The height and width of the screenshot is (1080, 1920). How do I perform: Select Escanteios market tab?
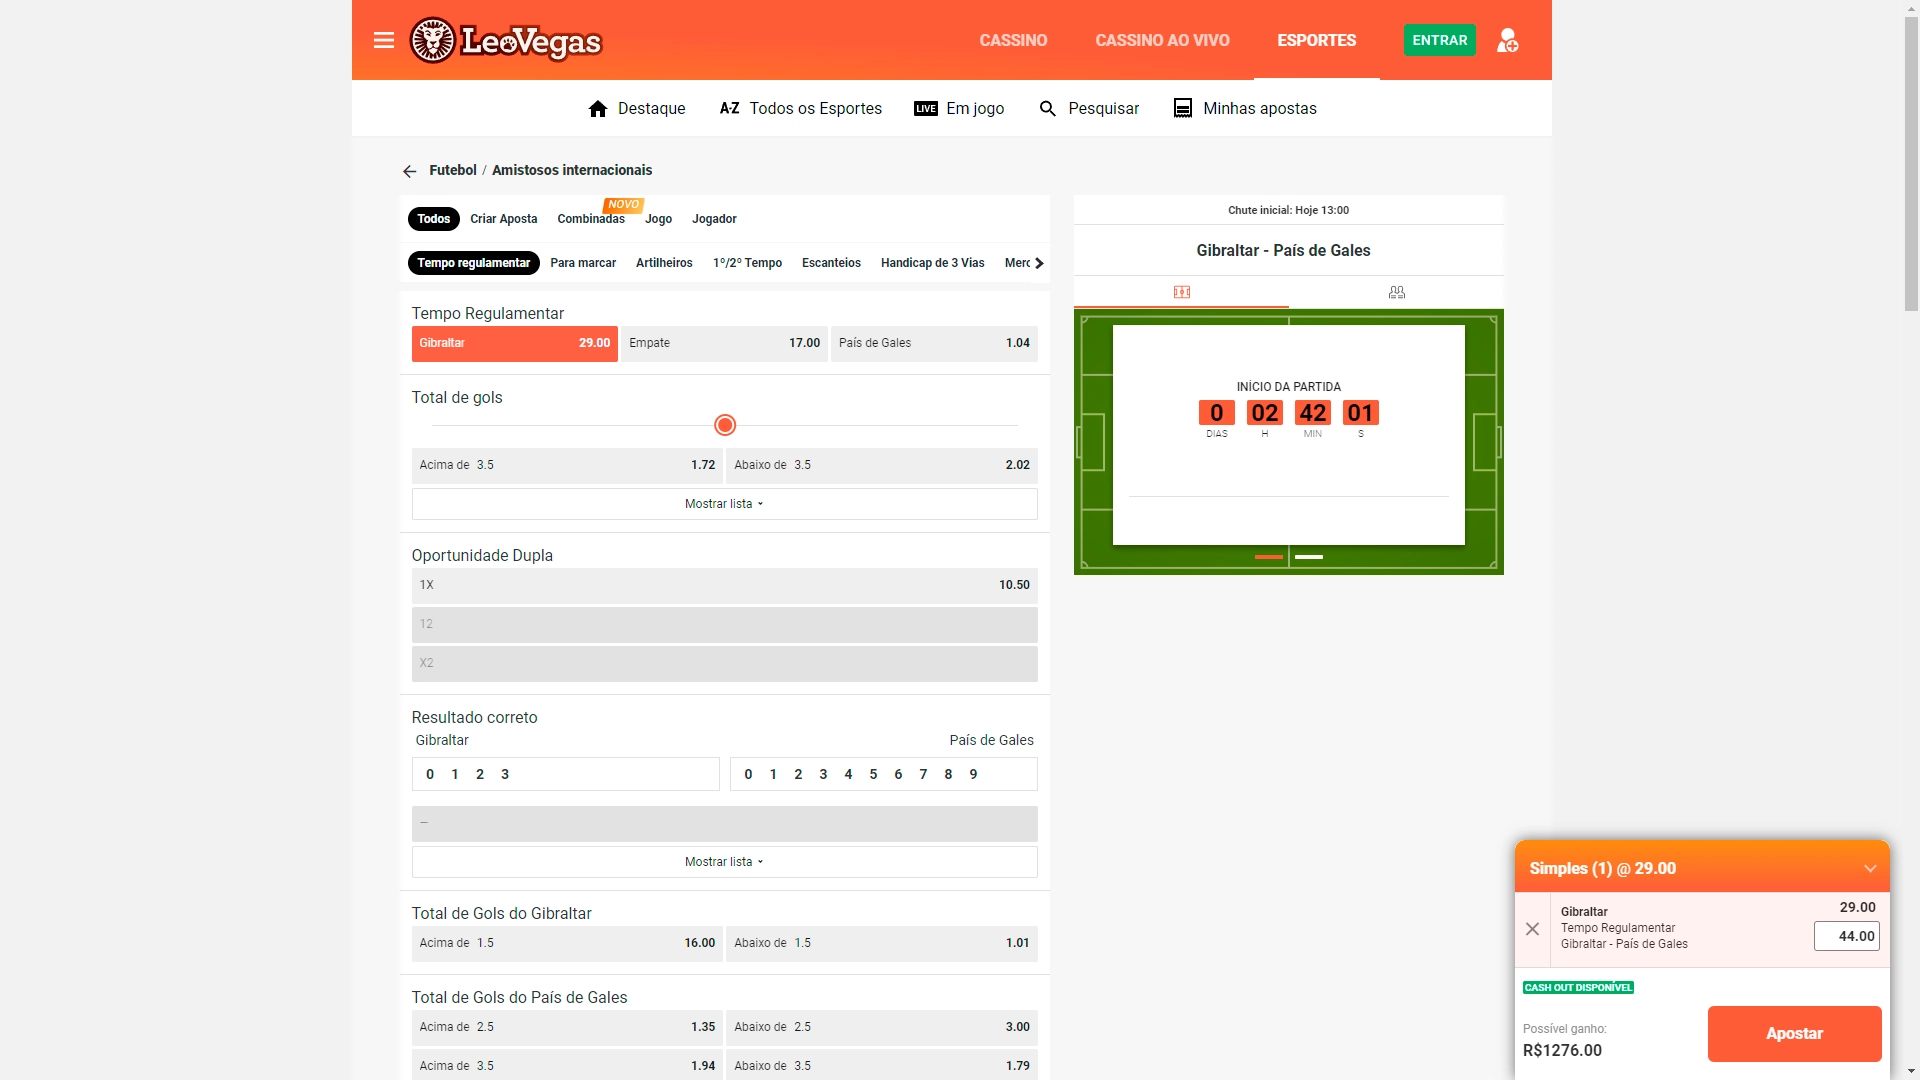click(x=831, y=263)
